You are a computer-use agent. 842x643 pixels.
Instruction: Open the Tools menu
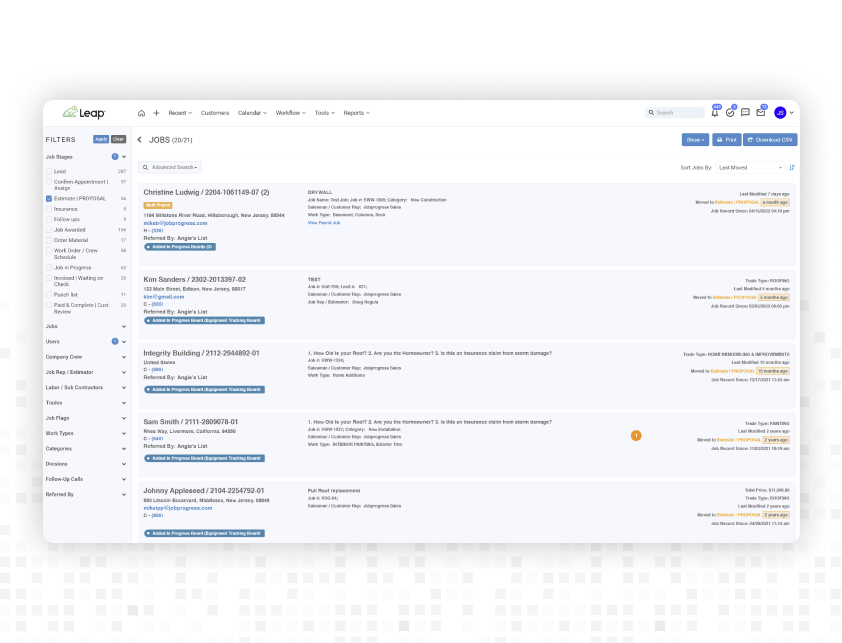325,113
